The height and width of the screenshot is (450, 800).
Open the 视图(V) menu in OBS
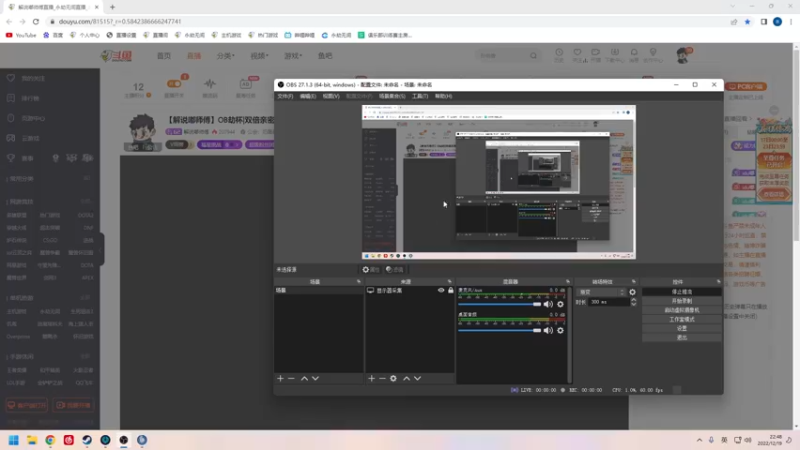[331, 96]
